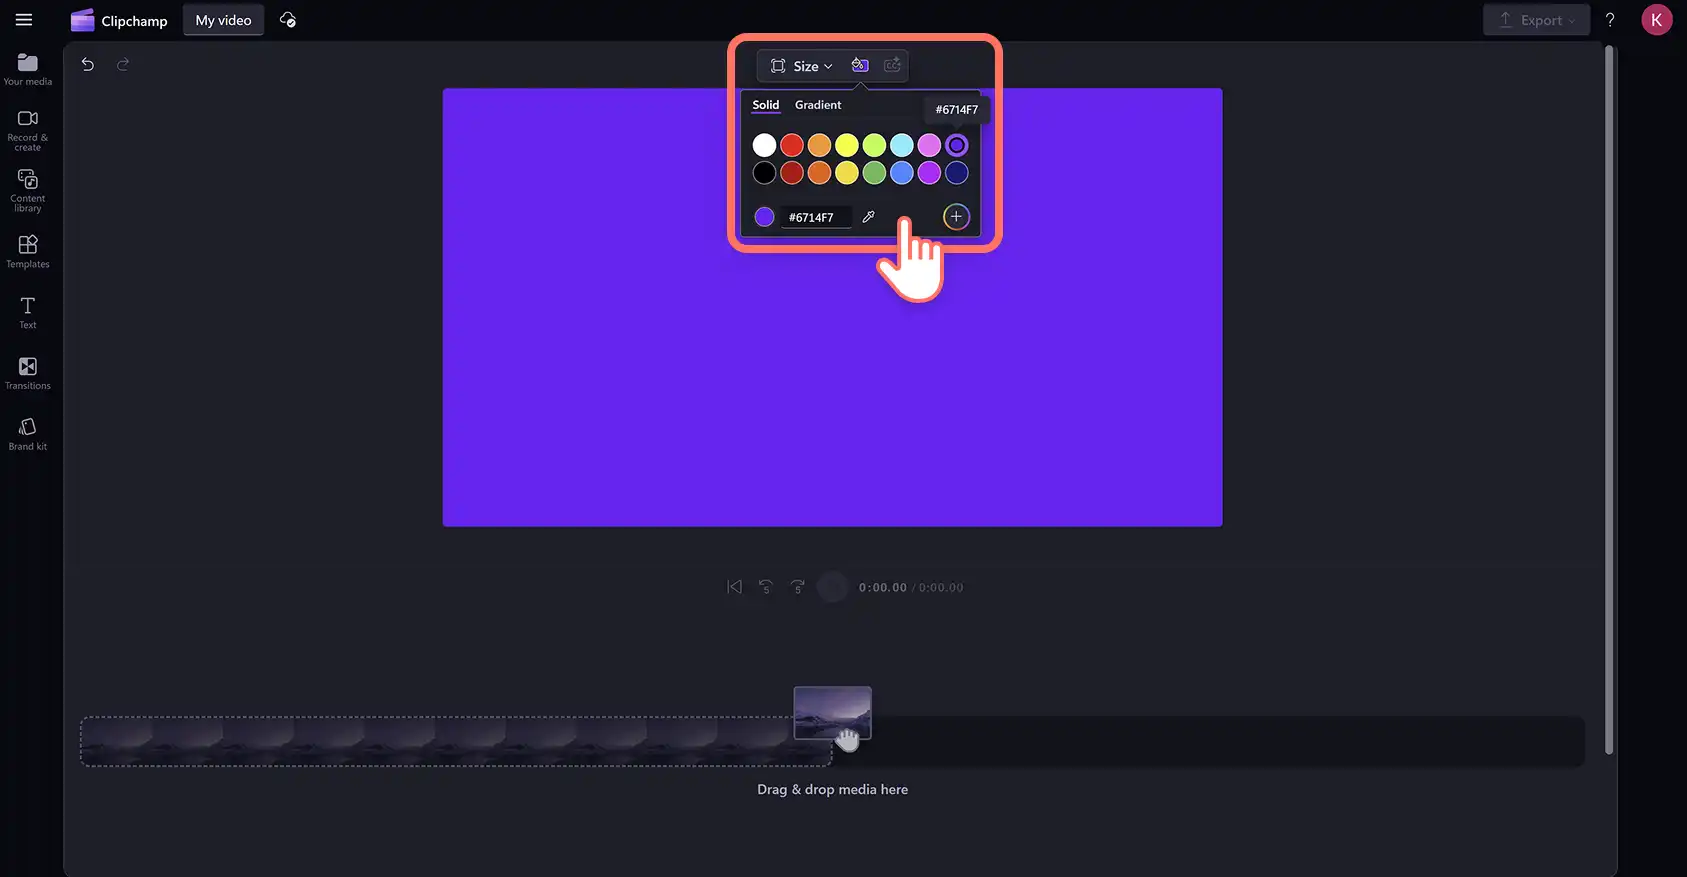Add a custom color with plus button
This screenshot has height=877, width=1687.
(956, 217)
